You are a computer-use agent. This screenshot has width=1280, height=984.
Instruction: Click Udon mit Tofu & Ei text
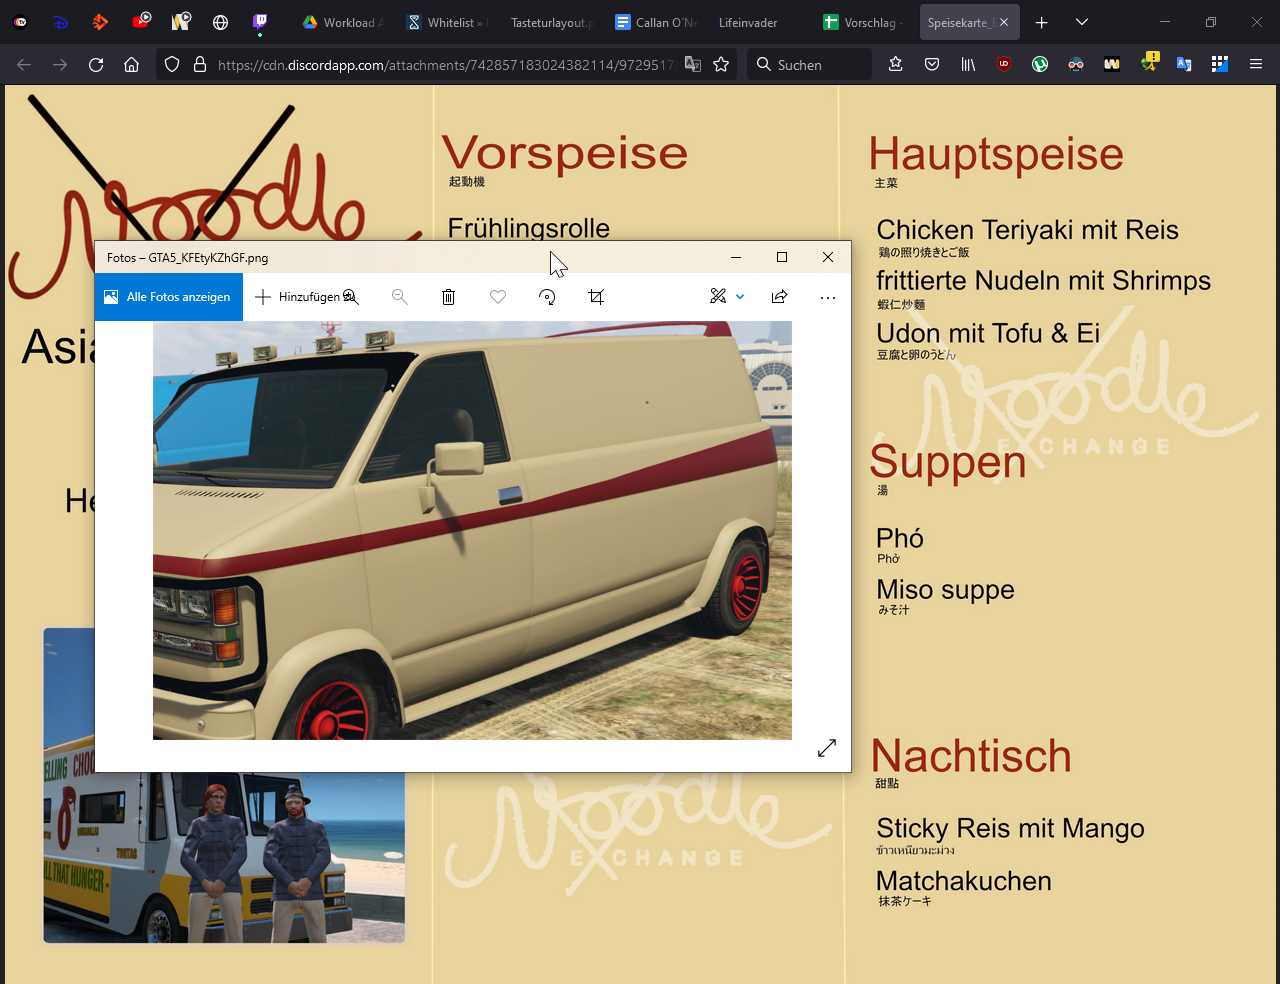click(988, 333)
